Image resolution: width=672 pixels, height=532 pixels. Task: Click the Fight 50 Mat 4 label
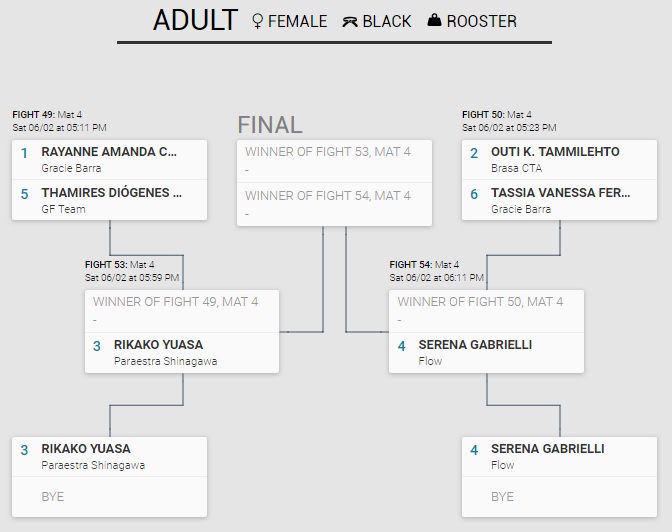(x=497, y=115)
